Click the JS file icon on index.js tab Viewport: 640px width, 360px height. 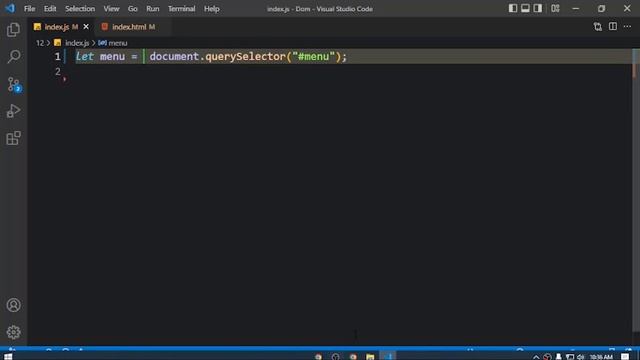coord(38,27)
